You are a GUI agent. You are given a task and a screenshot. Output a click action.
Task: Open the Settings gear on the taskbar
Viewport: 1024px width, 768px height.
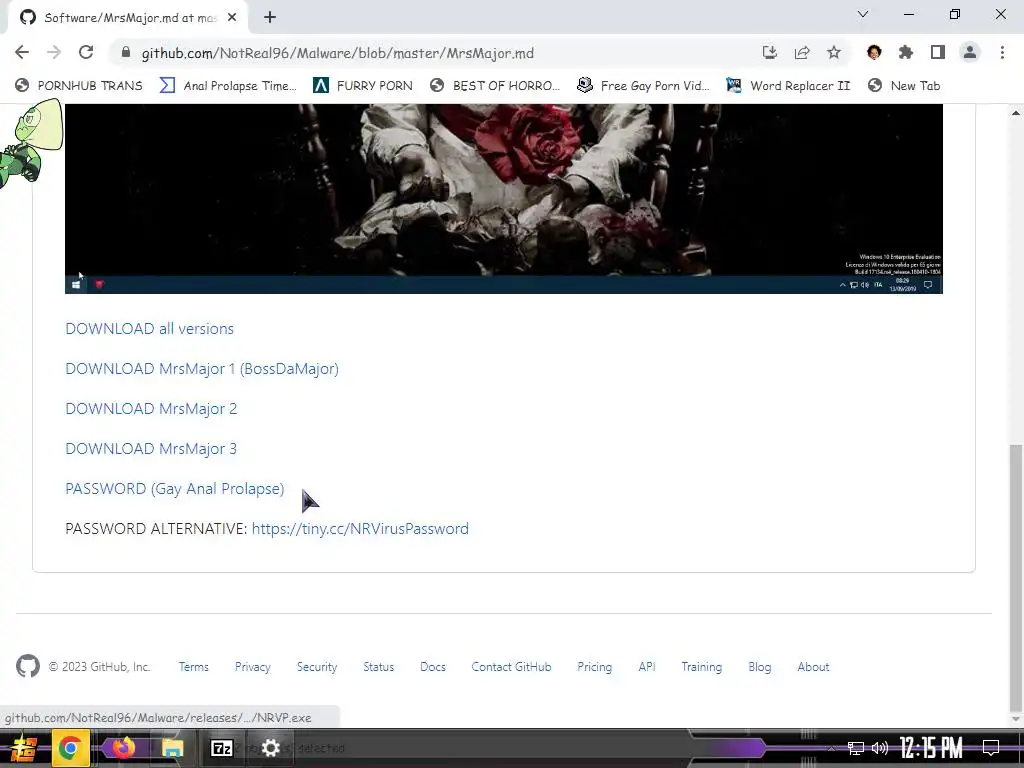[x=270, y=748]
